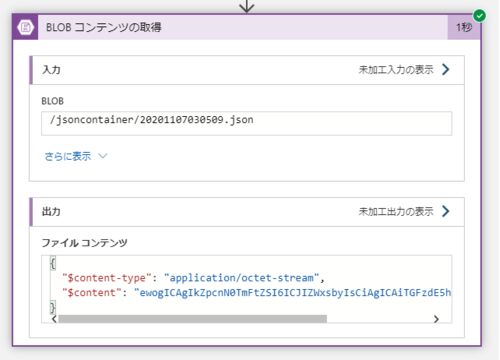Click the 1秒 duration label
500x360 pixels.
(x=464, y=27)
